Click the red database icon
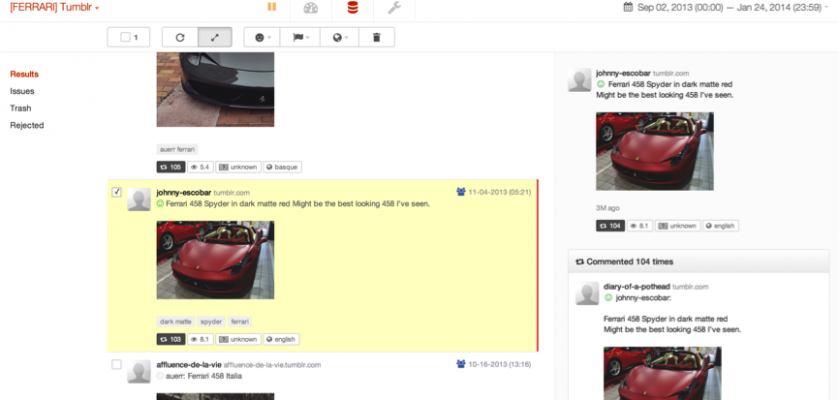The image size is (840, 400). pos(351,8)
